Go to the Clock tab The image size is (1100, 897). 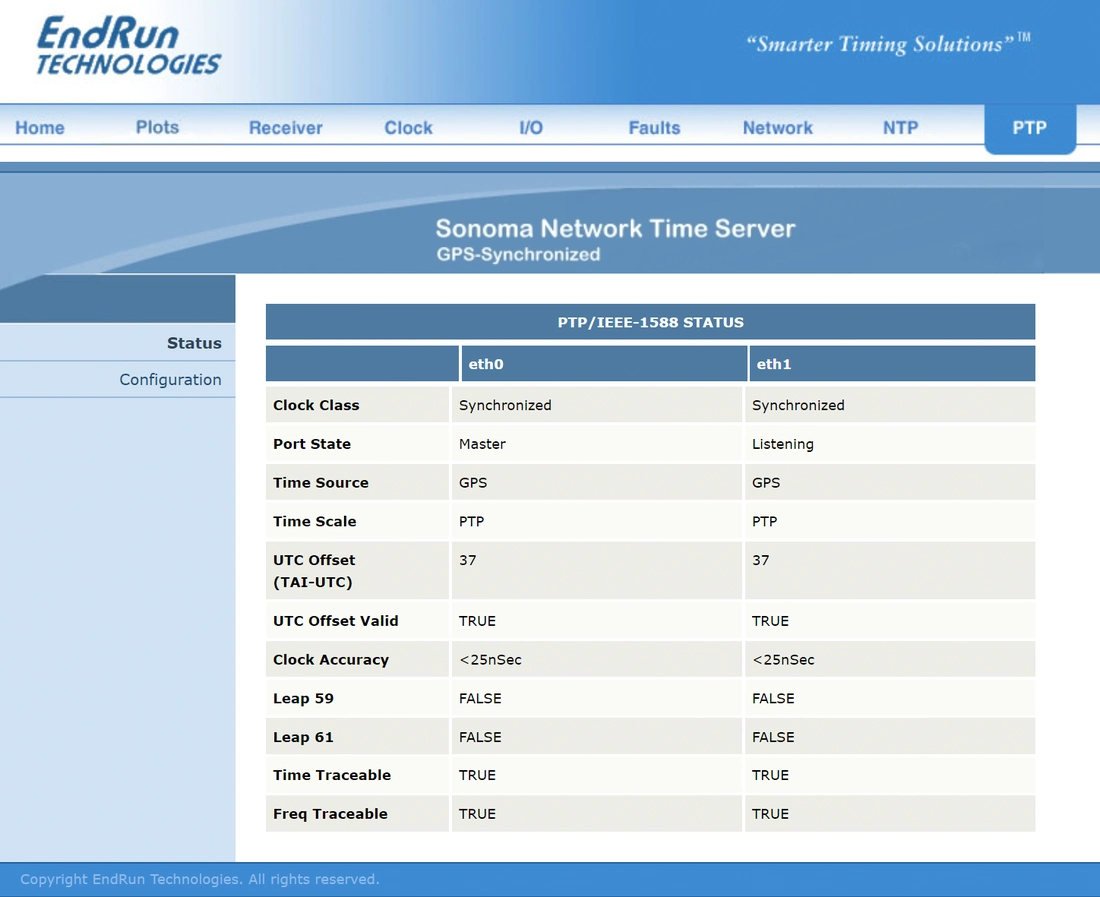[408, 128]
